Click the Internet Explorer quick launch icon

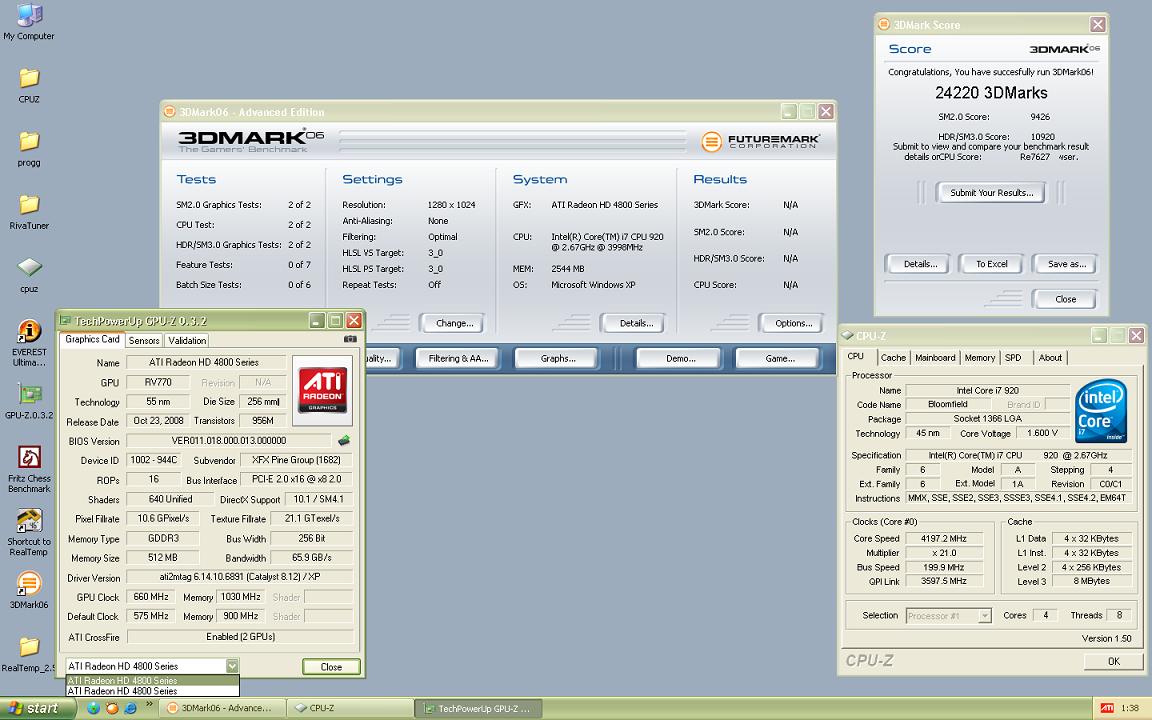tap(130, 708)
